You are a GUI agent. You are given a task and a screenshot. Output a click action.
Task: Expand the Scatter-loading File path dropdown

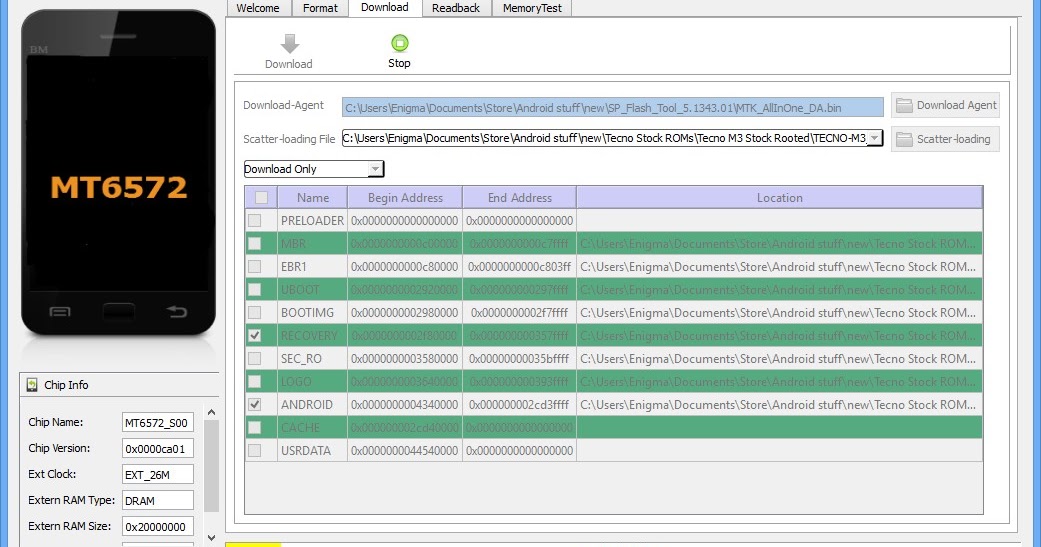(874, 138)
